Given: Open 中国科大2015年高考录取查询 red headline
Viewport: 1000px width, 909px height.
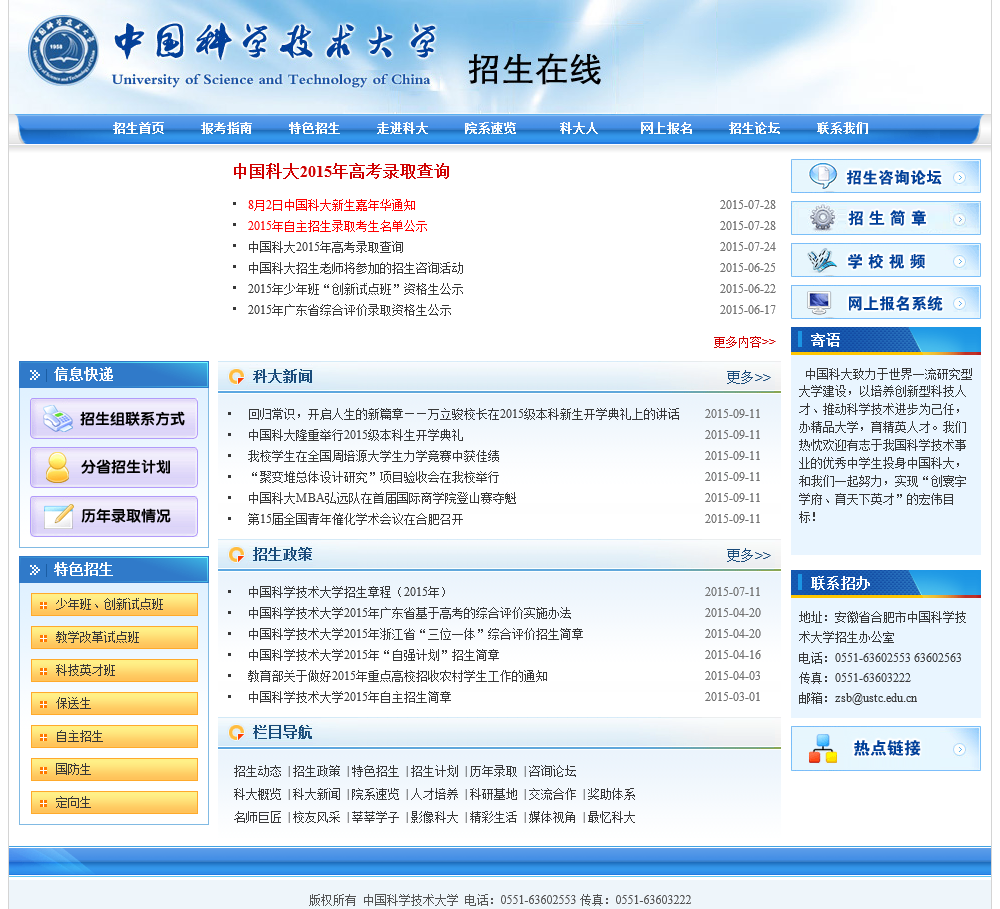Looking at the screenshot, I should tap(341, 172).
